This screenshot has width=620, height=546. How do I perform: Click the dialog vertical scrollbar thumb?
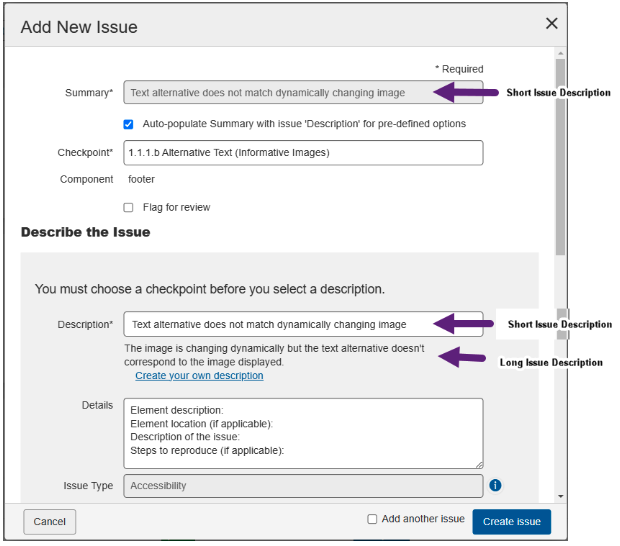click(560, 157)
